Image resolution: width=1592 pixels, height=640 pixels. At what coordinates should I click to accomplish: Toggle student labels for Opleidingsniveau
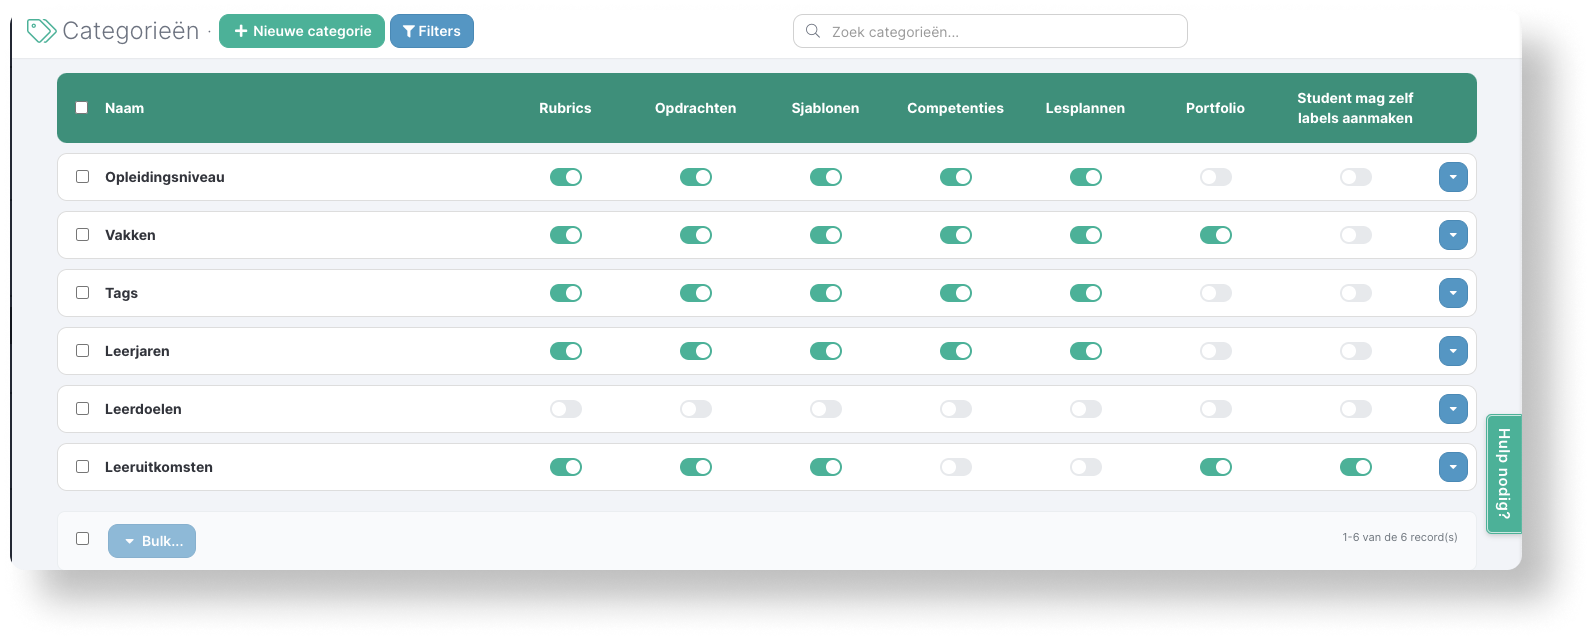tap(1356, 177)
